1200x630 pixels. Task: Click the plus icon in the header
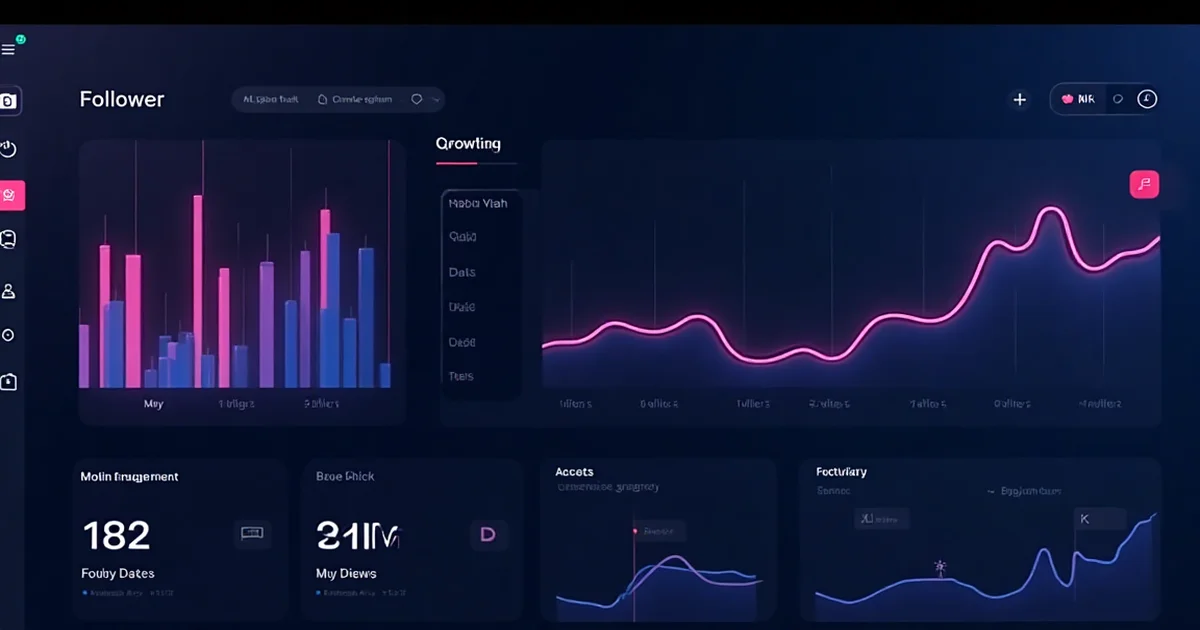(x=1020, y=100)
